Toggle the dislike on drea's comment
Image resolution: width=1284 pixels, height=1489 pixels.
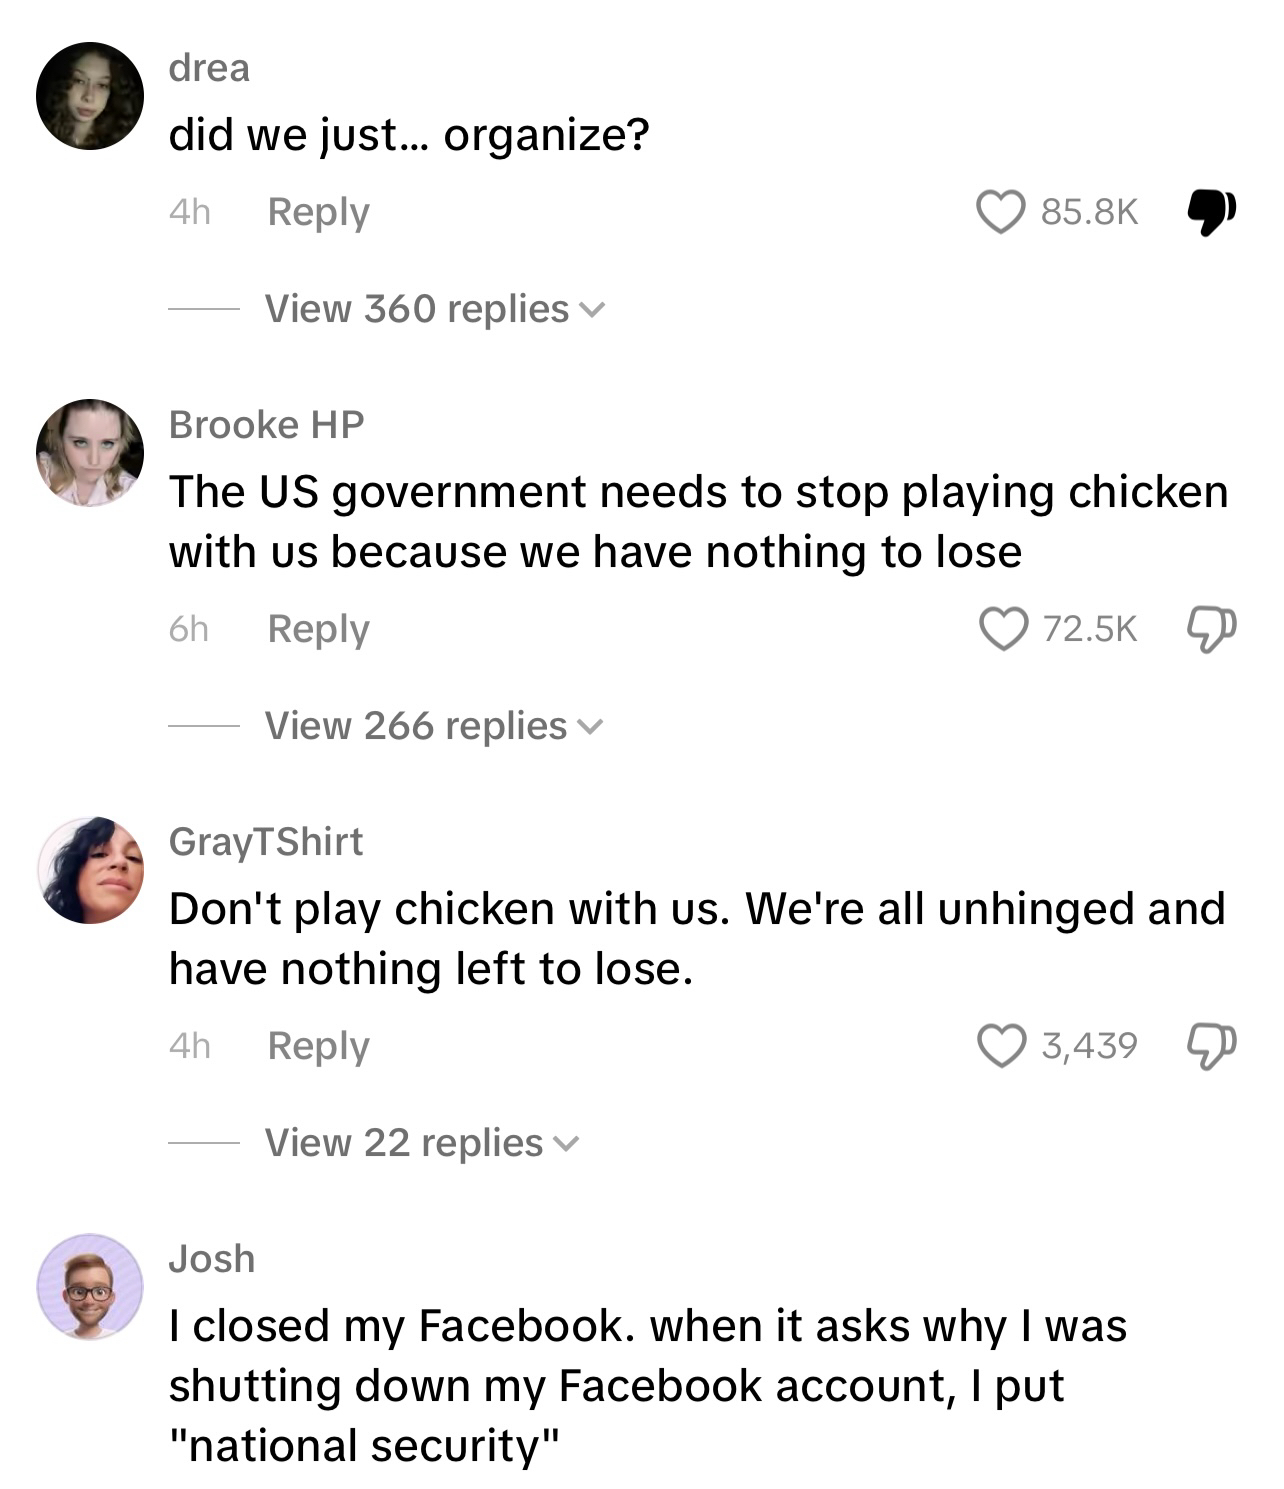pos(1211,212)
